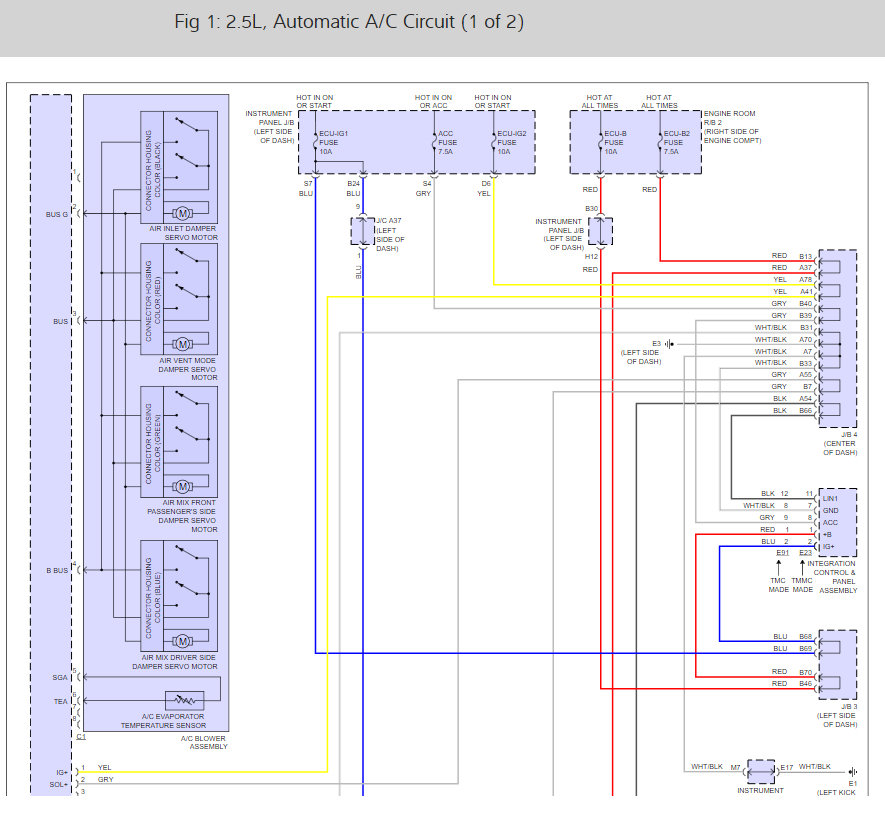The image size is (885, 813).
Task: Click the 'ACC FUSE 7.5A' label
Action: (448, 143)
